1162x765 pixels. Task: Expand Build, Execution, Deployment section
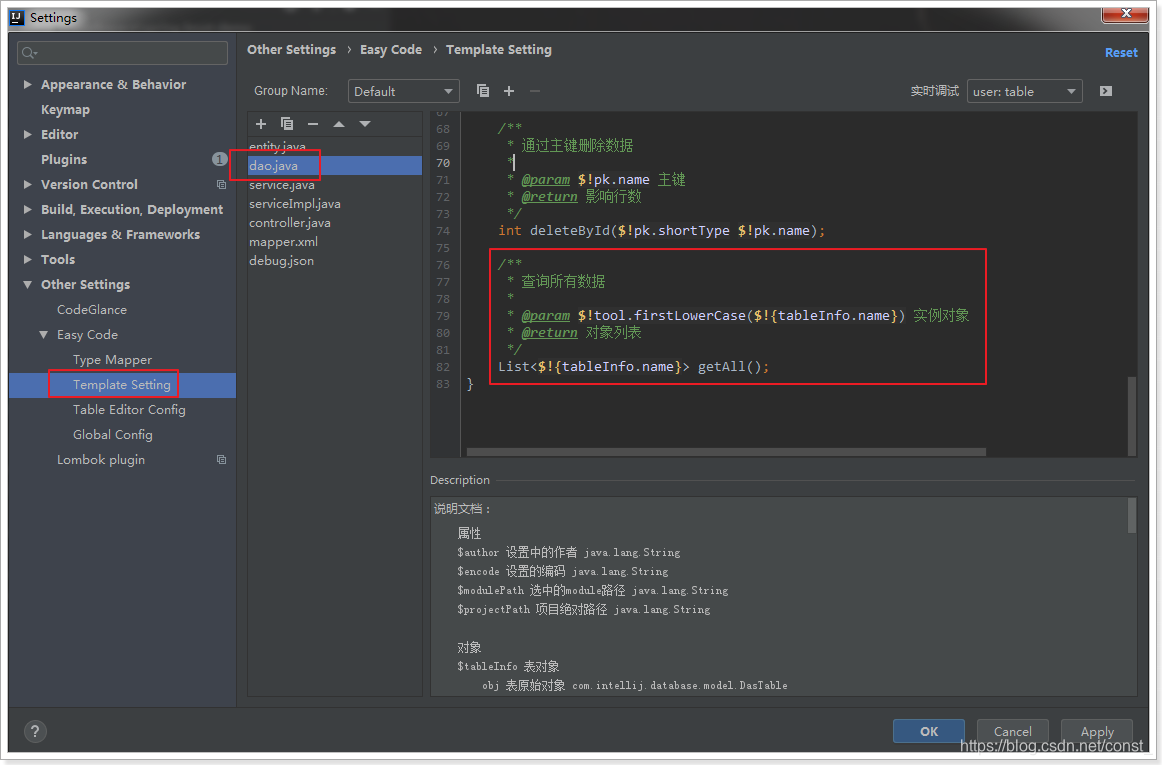click(x=27, y=209)
